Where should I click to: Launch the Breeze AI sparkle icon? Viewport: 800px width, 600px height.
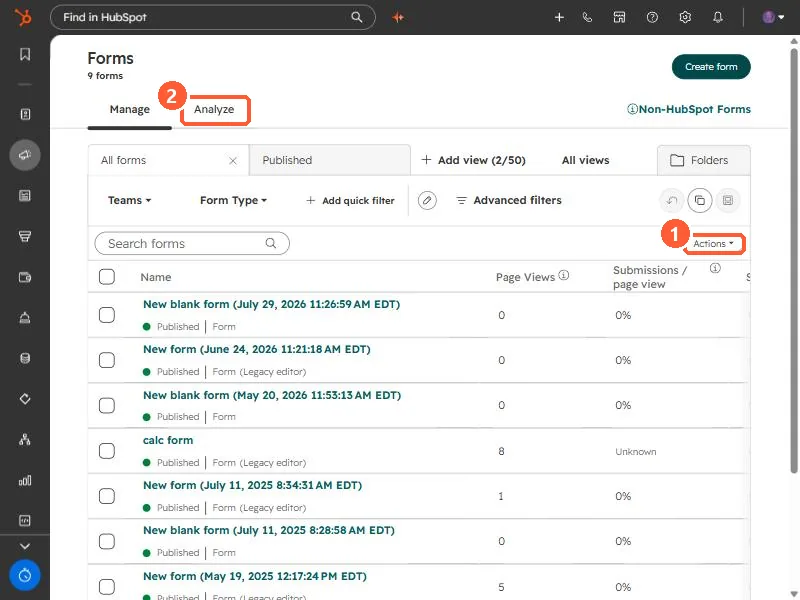398,17
